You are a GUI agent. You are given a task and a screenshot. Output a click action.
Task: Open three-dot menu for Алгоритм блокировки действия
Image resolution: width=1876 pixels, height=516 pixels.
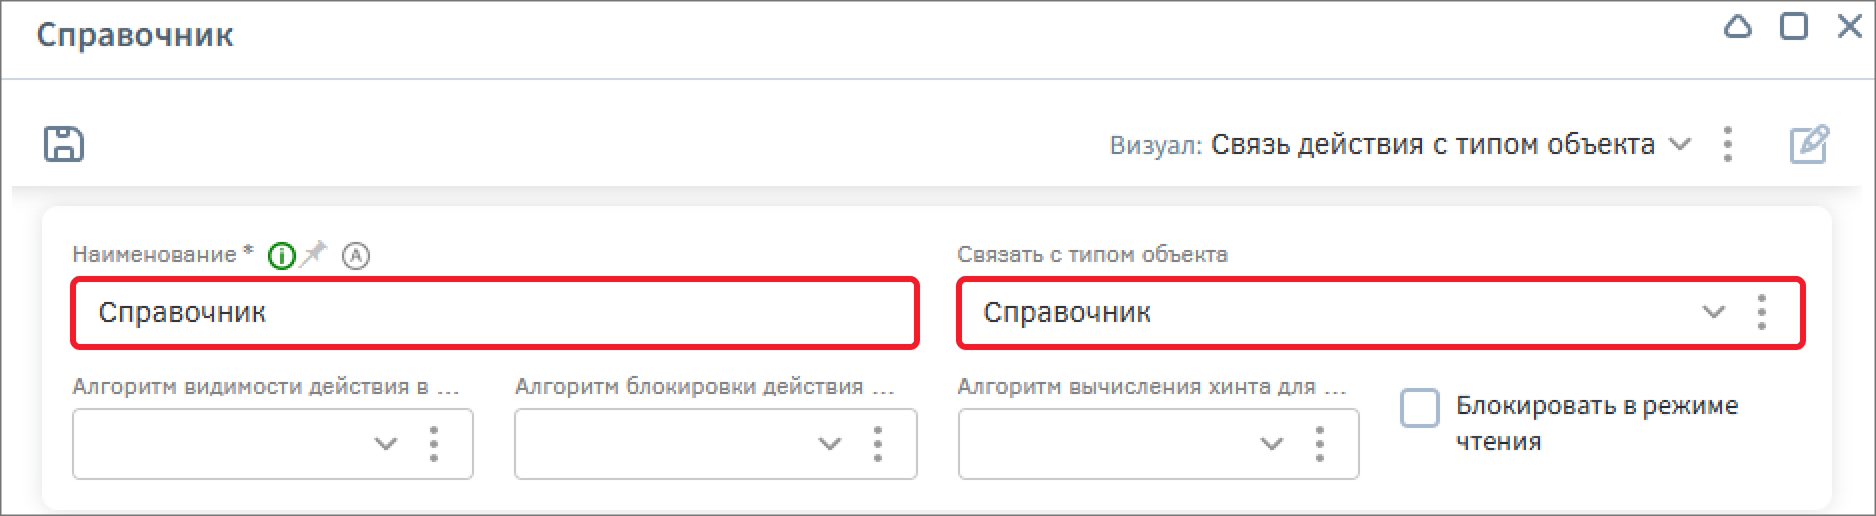tap(878, 443)
